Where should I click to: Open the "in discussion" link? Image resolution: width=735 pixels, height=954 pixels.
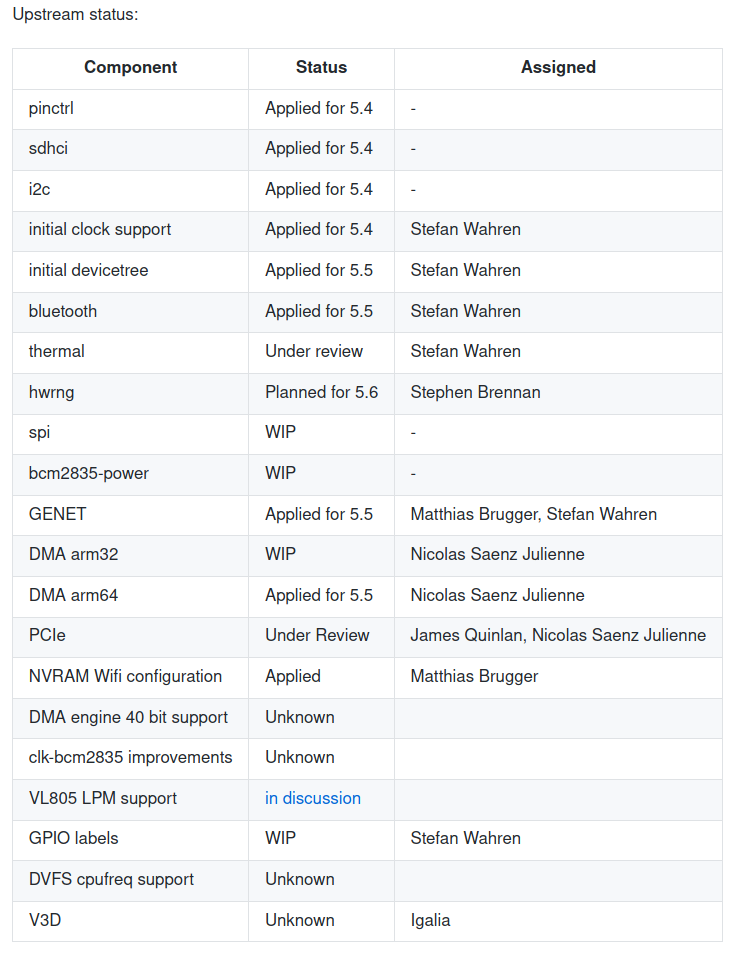[x=312, y=798]
